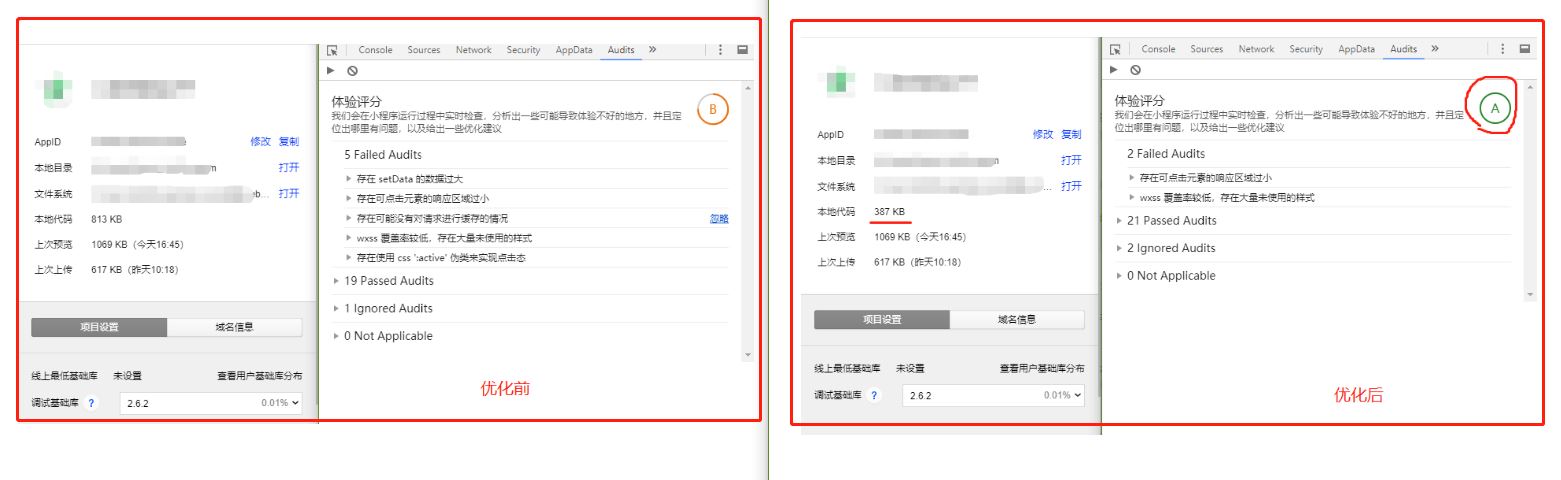Click the 忽略 link on the request caching audit

point(719,219)
